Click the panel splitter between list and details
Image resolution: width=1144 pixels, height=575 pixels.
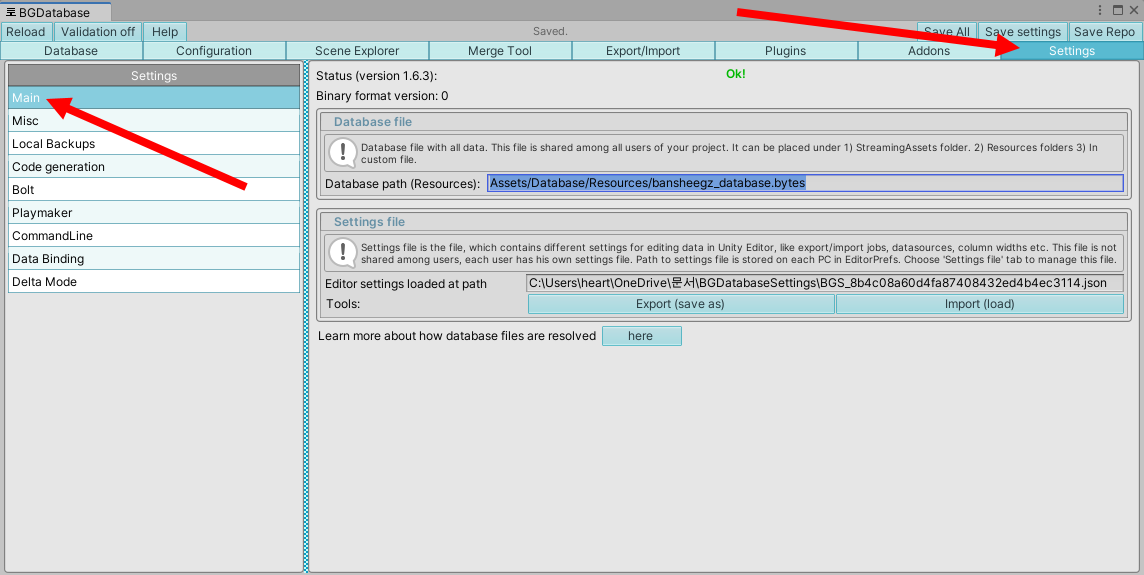click(x=306, y=317)
